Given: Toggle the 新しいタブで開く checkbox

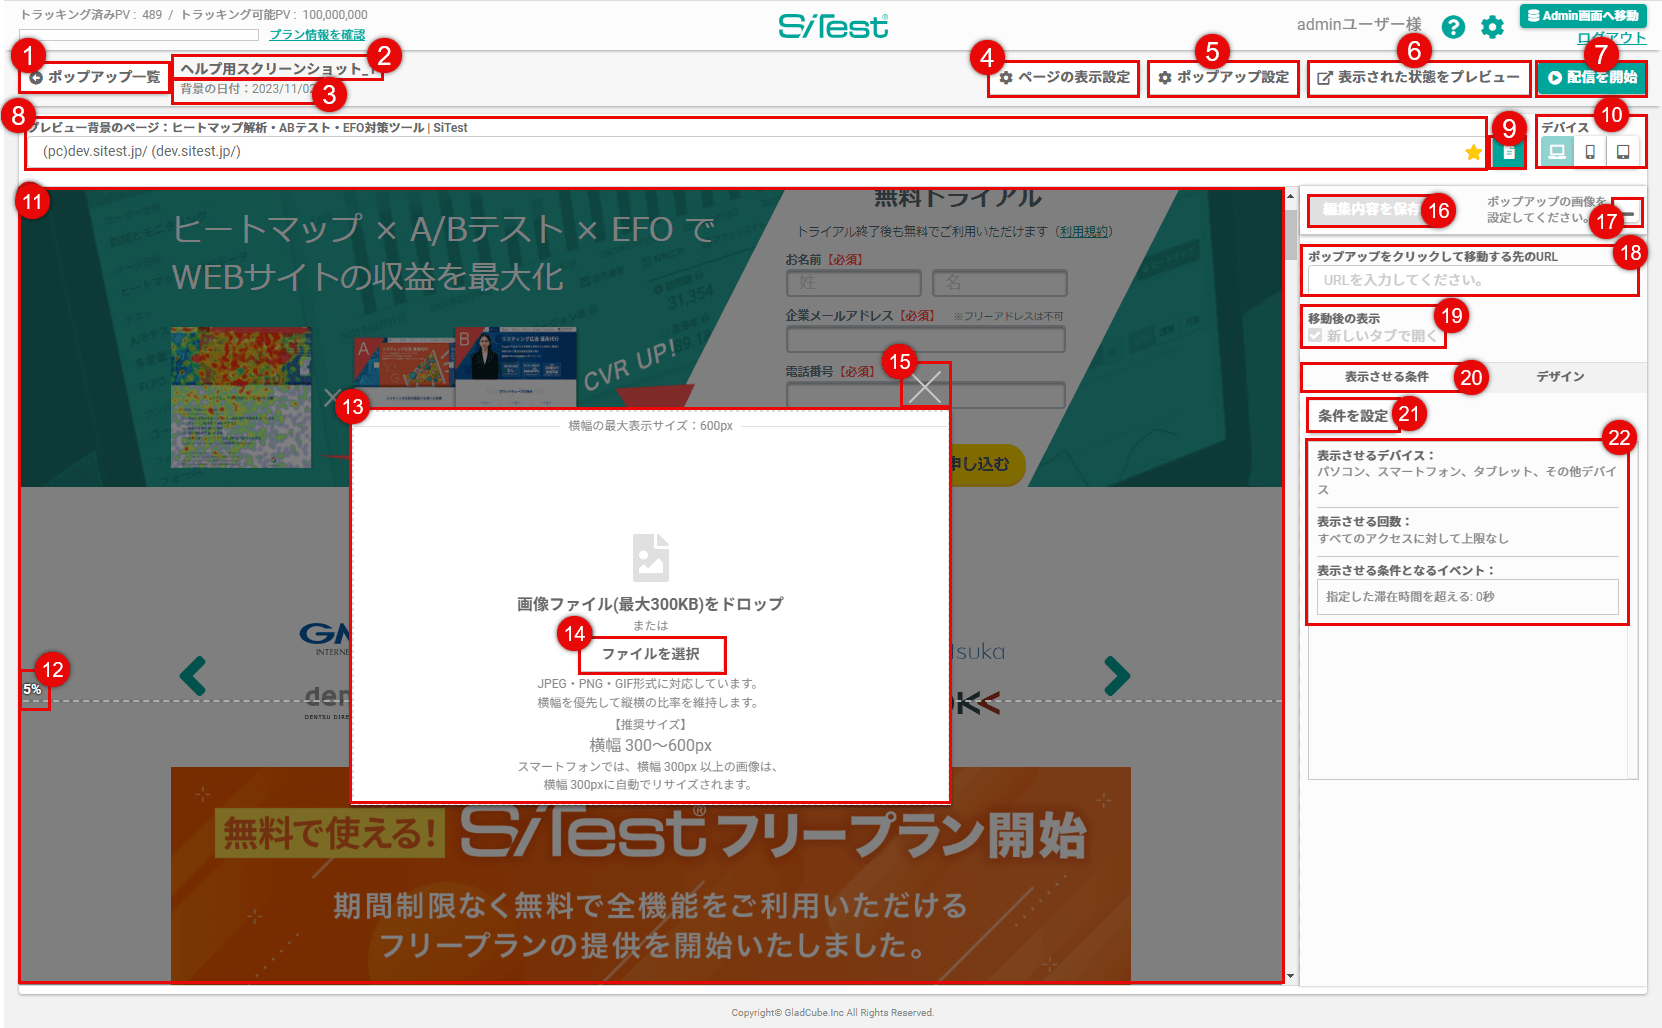Looking at the screenshot, I should pos(1315,336).
